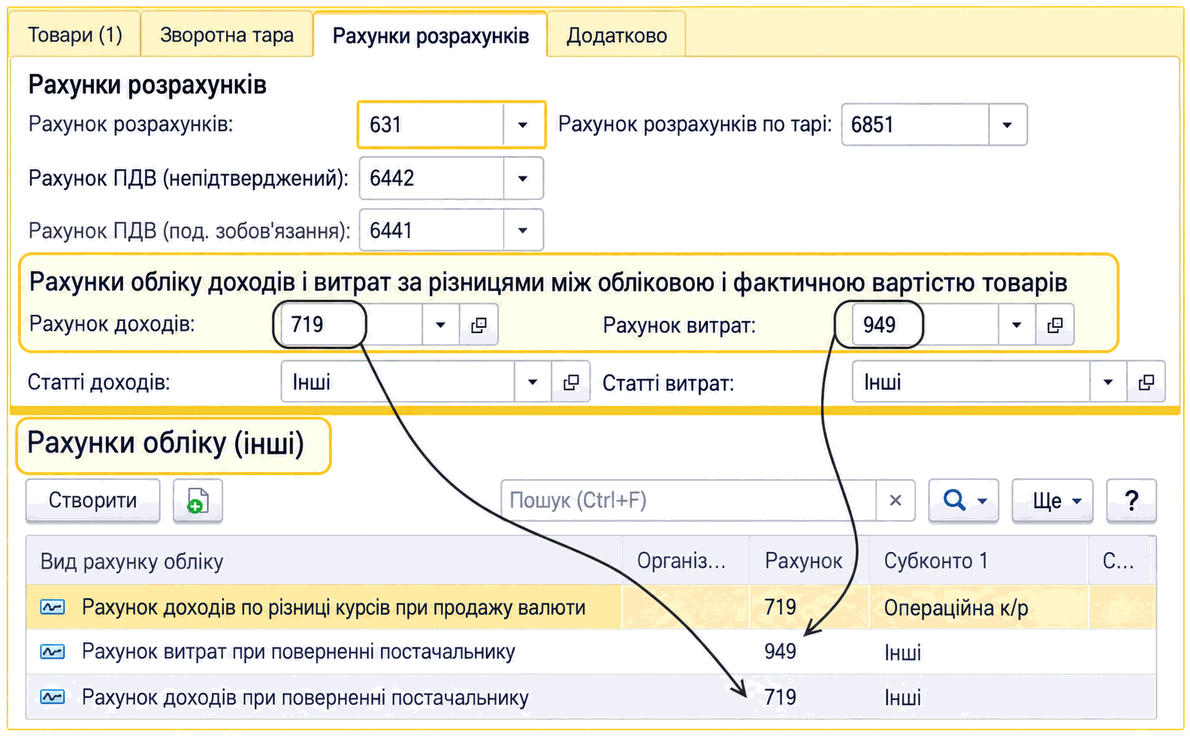Expand the Статті доходів Інші dropdown

[533, 382]
